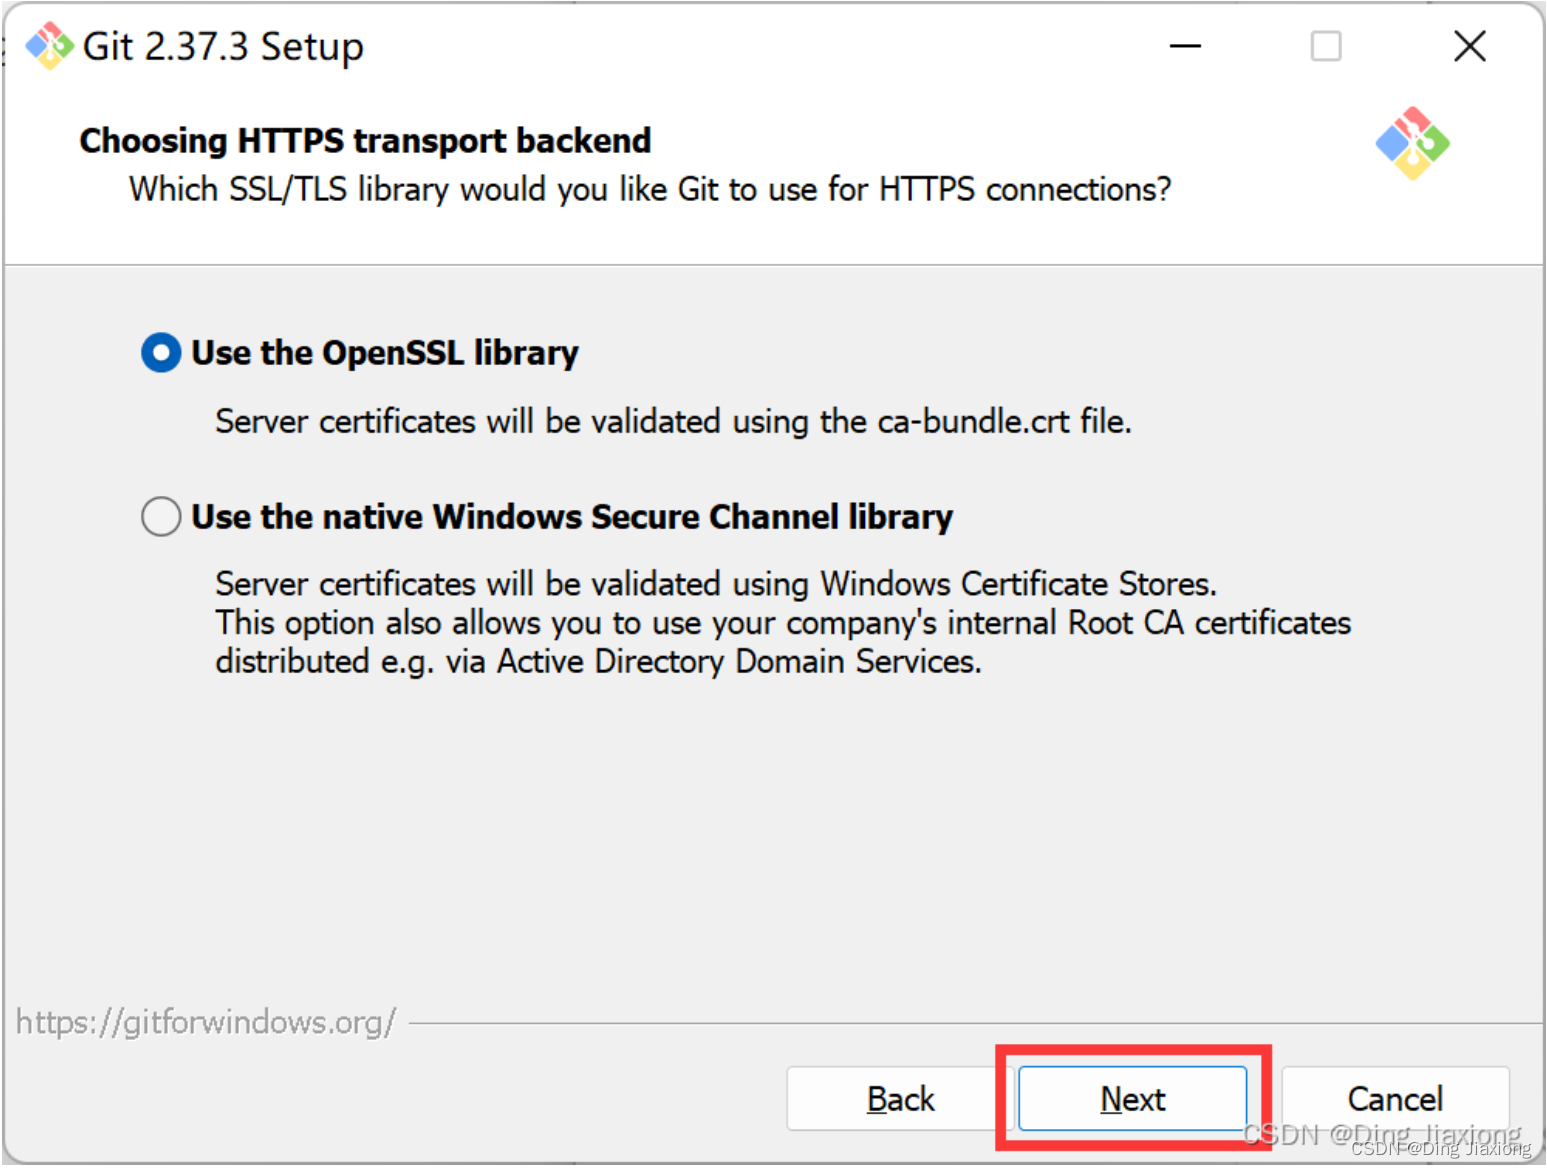Click the 'Git 2.37.3 Setup' title text
The width and height of the screenshot is (1547, 1168).
223,46
